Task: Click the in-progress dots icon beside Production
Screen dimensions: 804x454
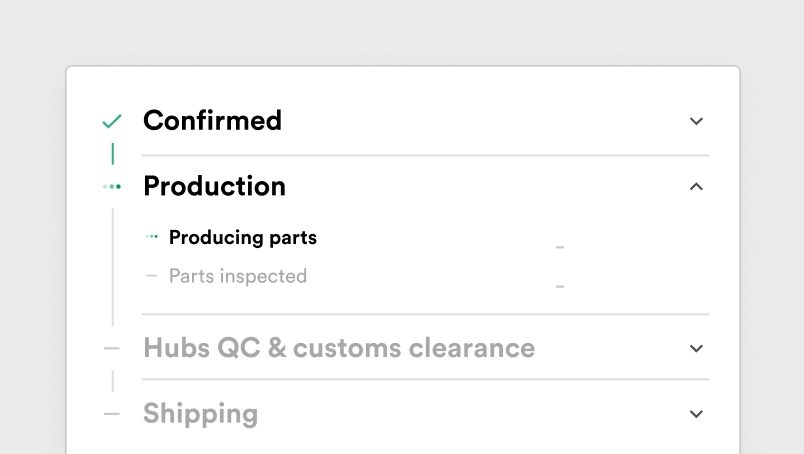Action: click(112, 186)
